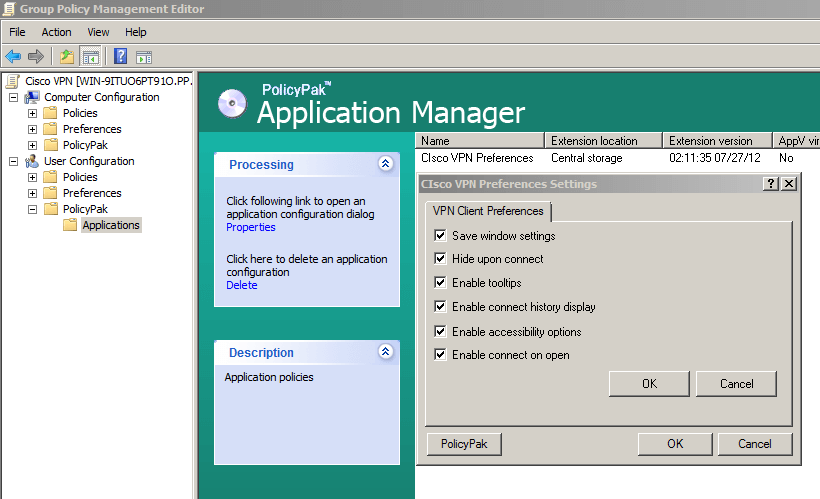The width and height of the screenshot is (820, 499).
Task: Click the Back arrow toolbar icon
Action: click(x=13, y=56)
